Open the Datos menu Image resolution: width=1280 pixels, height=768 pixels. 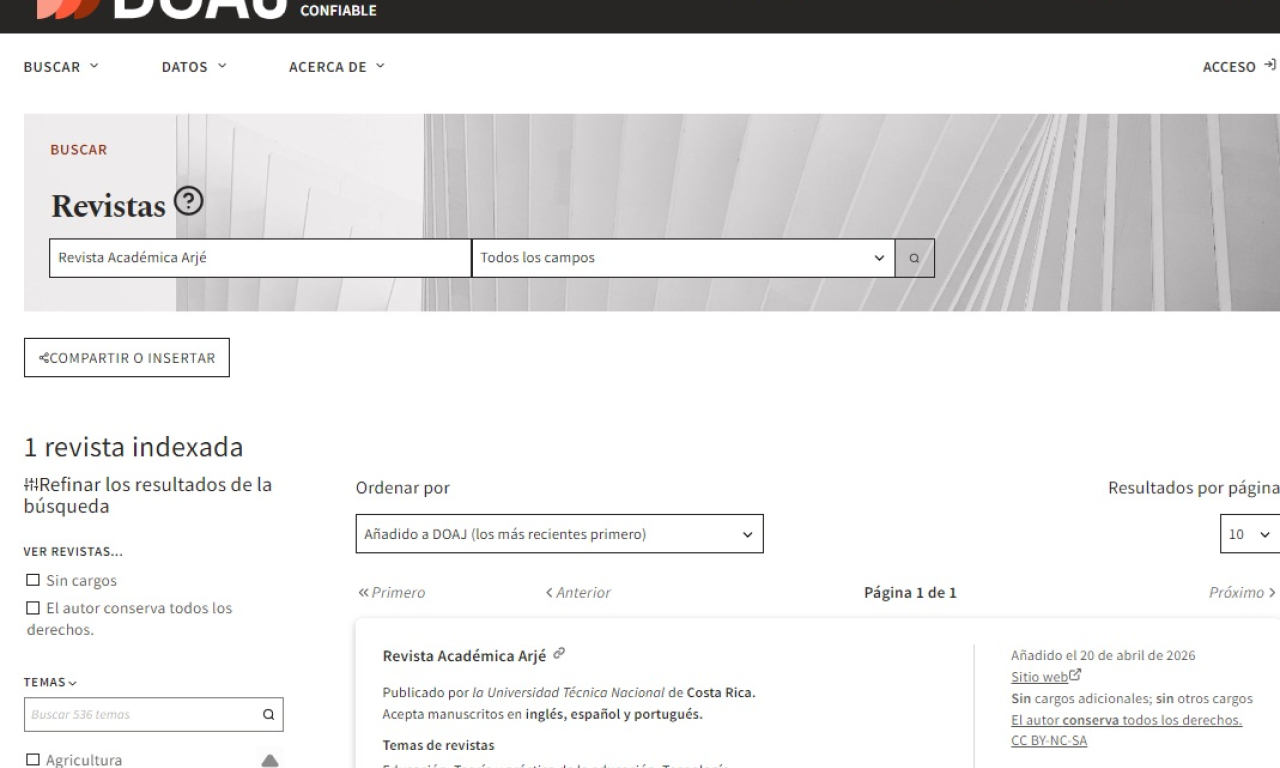point(194,67)
